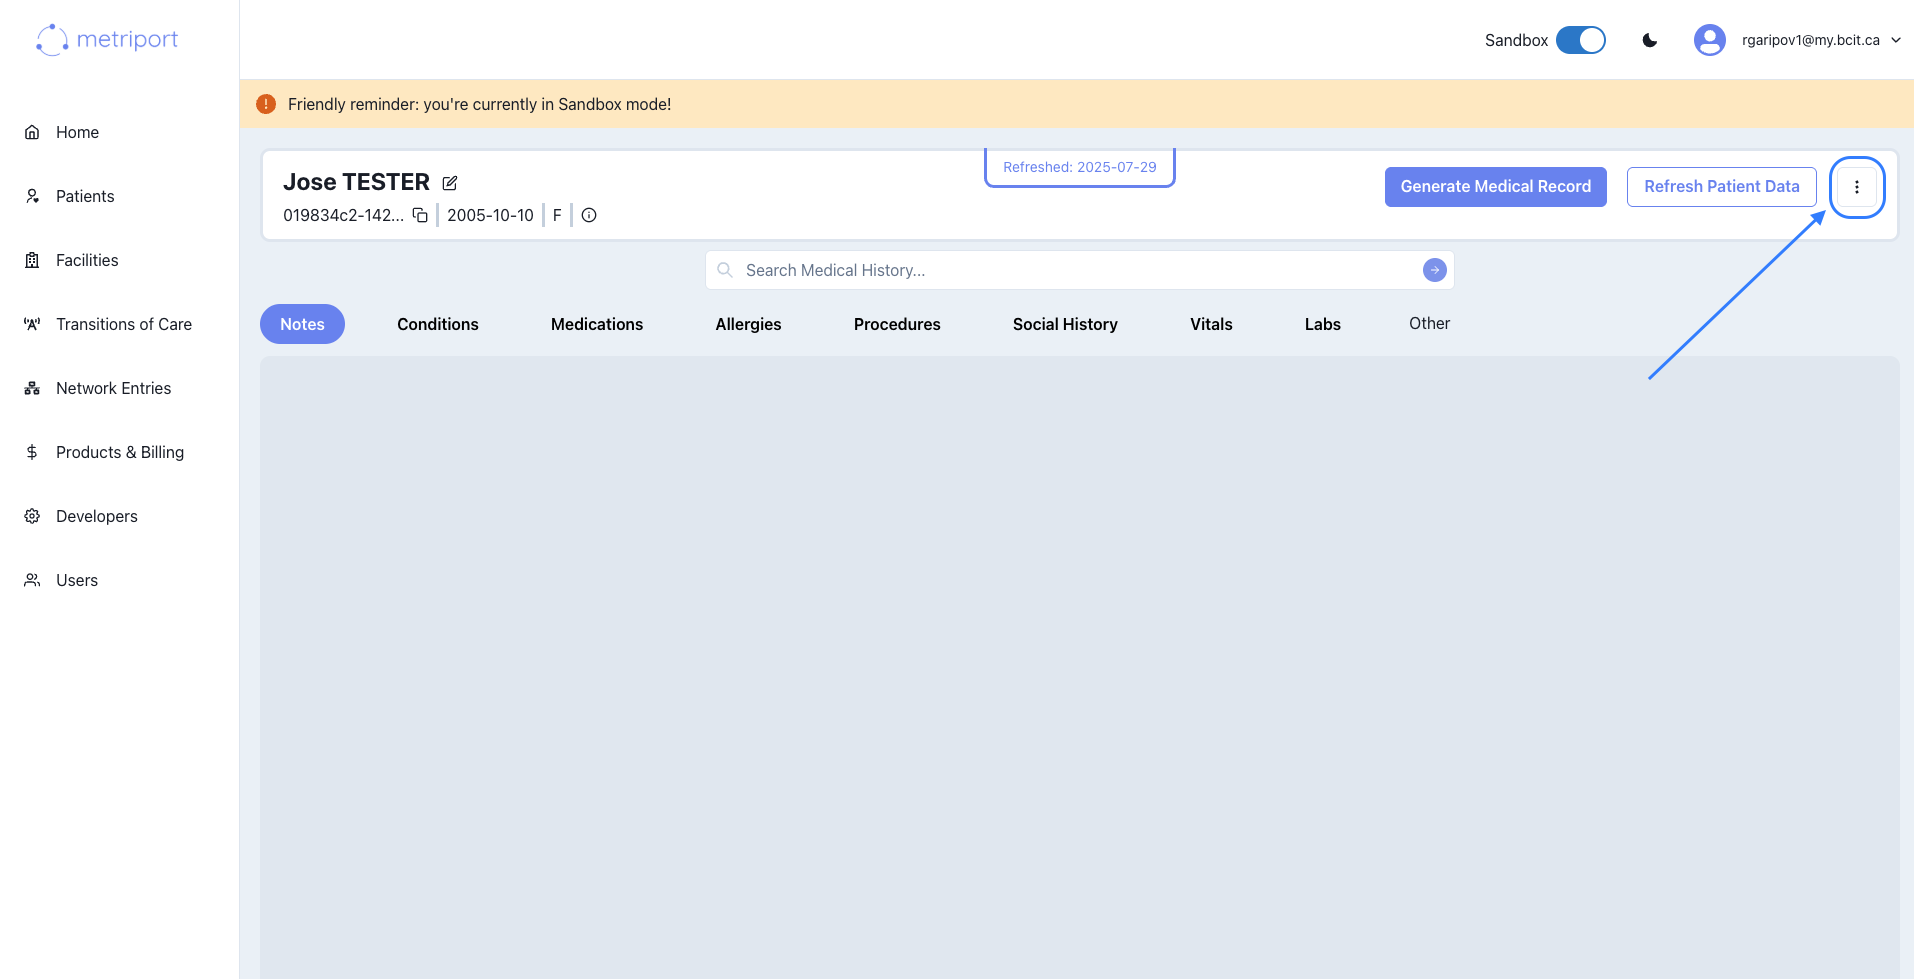Click the copy icon next to patient ID
Image resolution: width=1914 pixels, height=979 pixels.
click(x=419, y=215)
